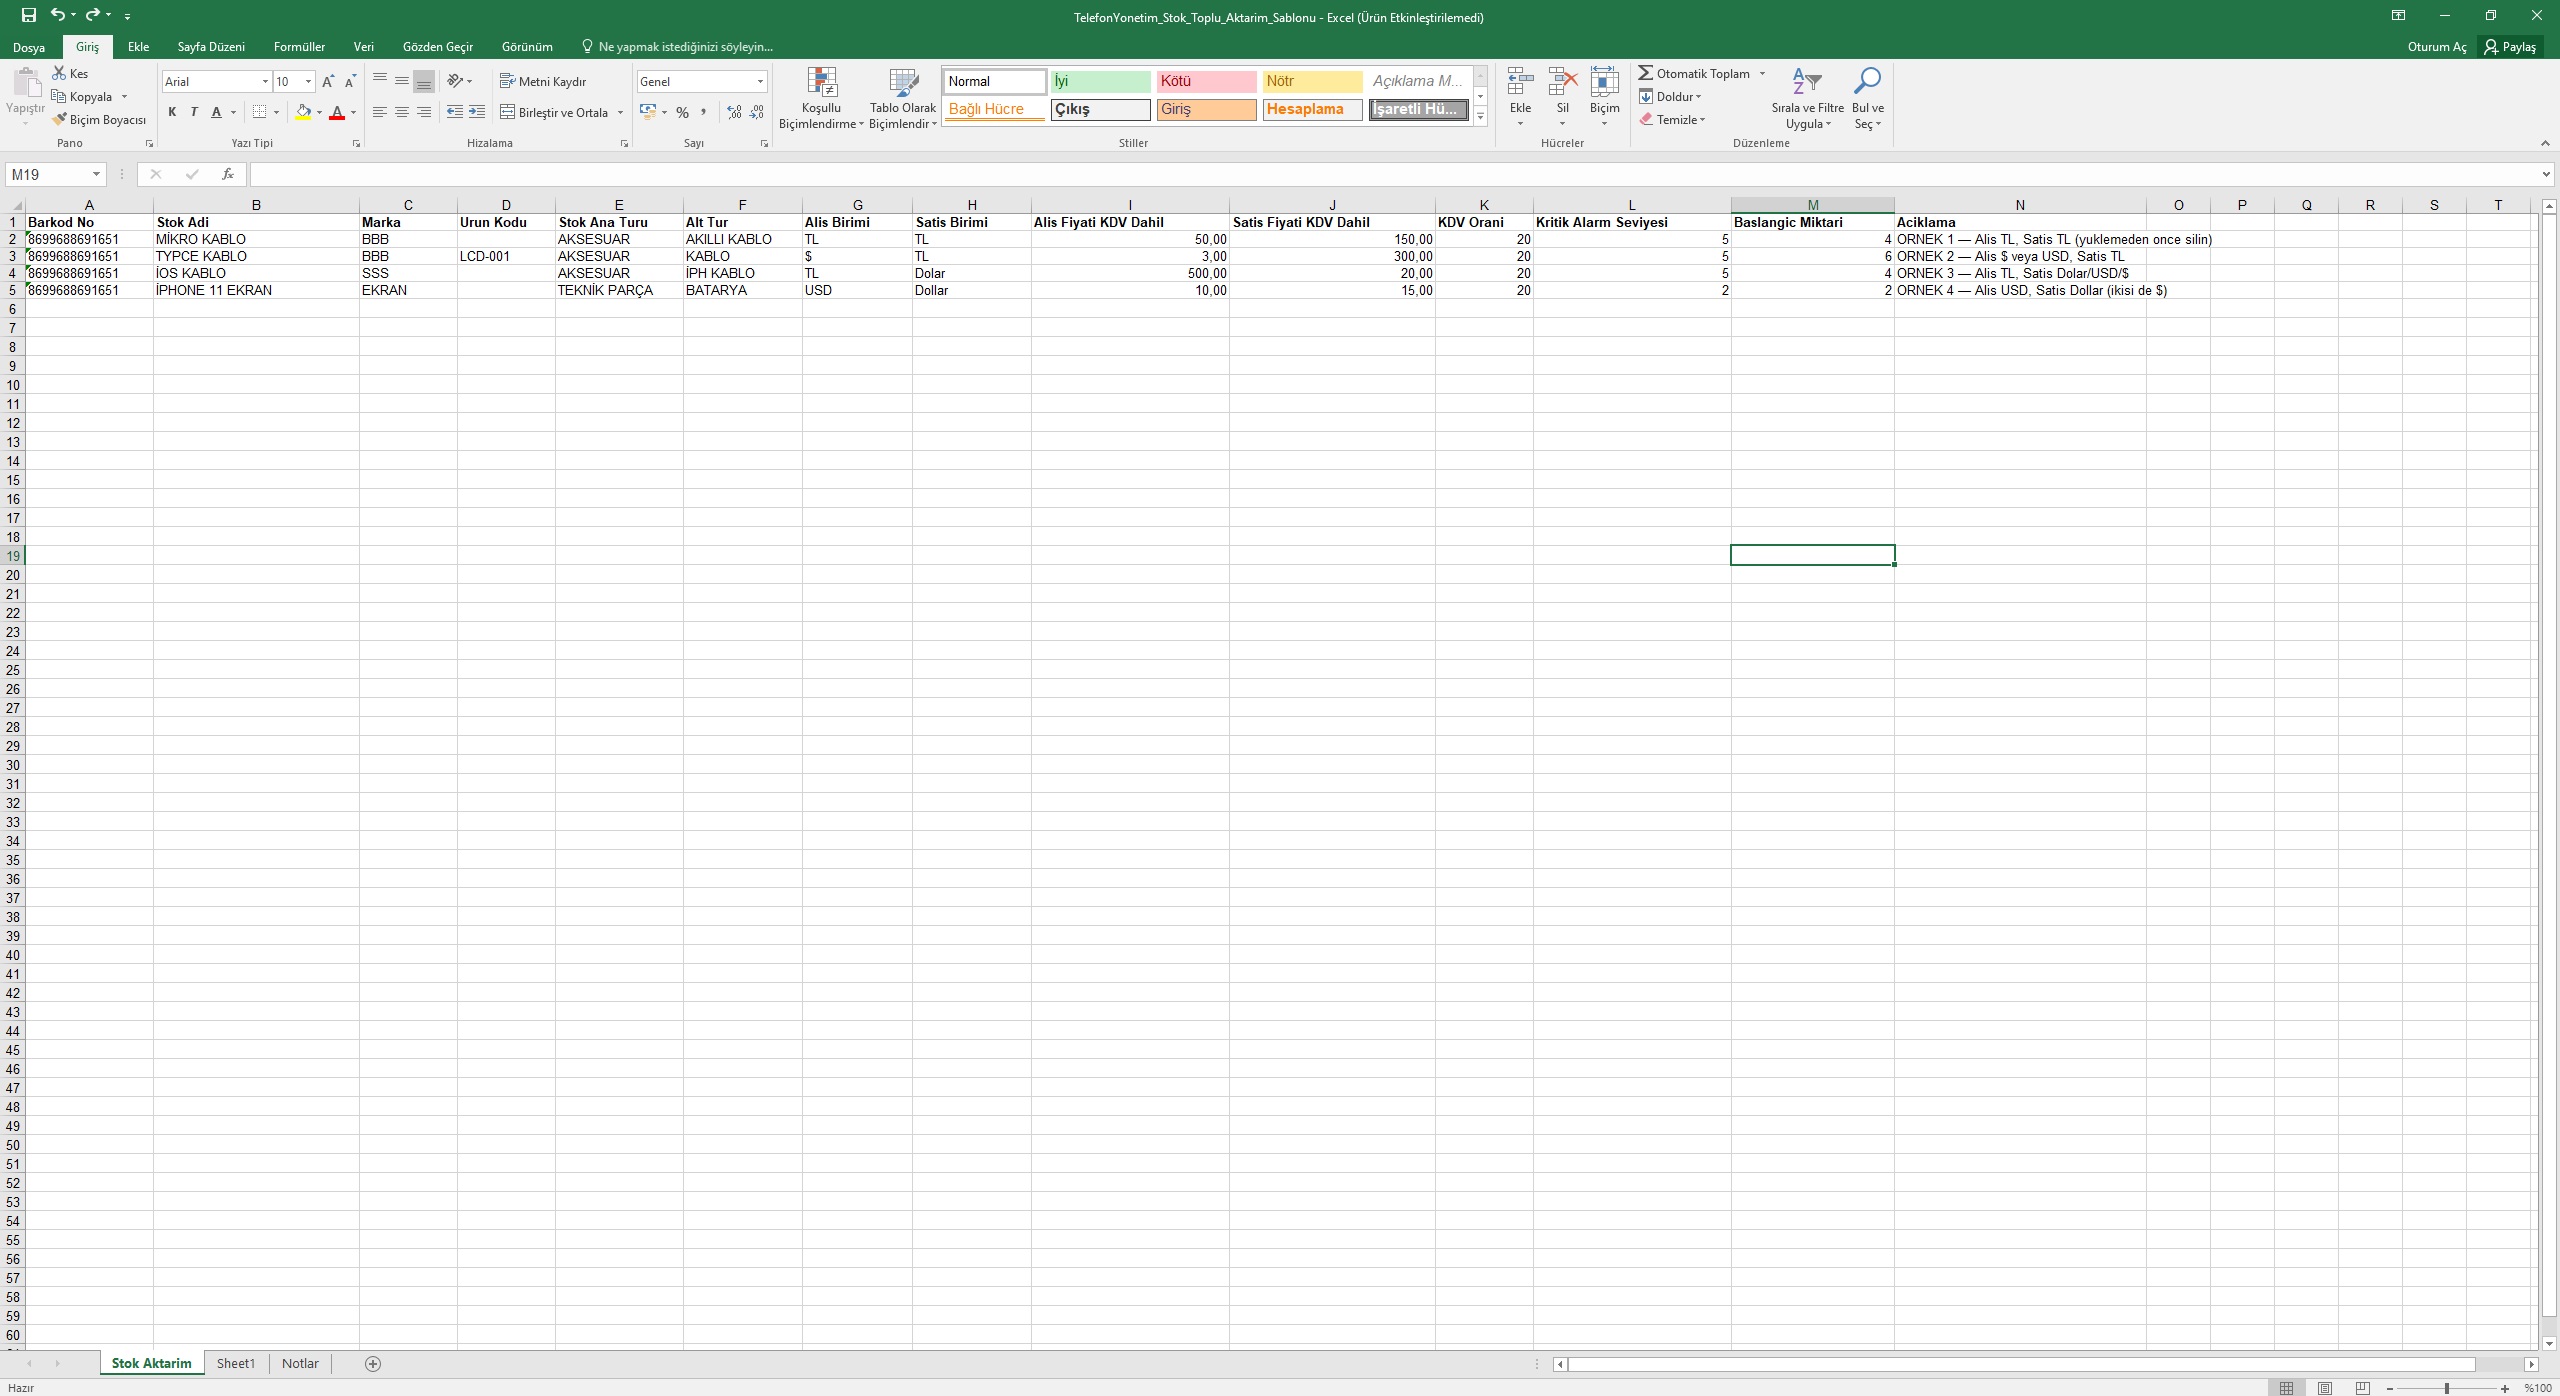The height and width of the screenshot is (1396, 2560).
Task: Open the Dosya menu tab
Action: [x=29, y=47]
